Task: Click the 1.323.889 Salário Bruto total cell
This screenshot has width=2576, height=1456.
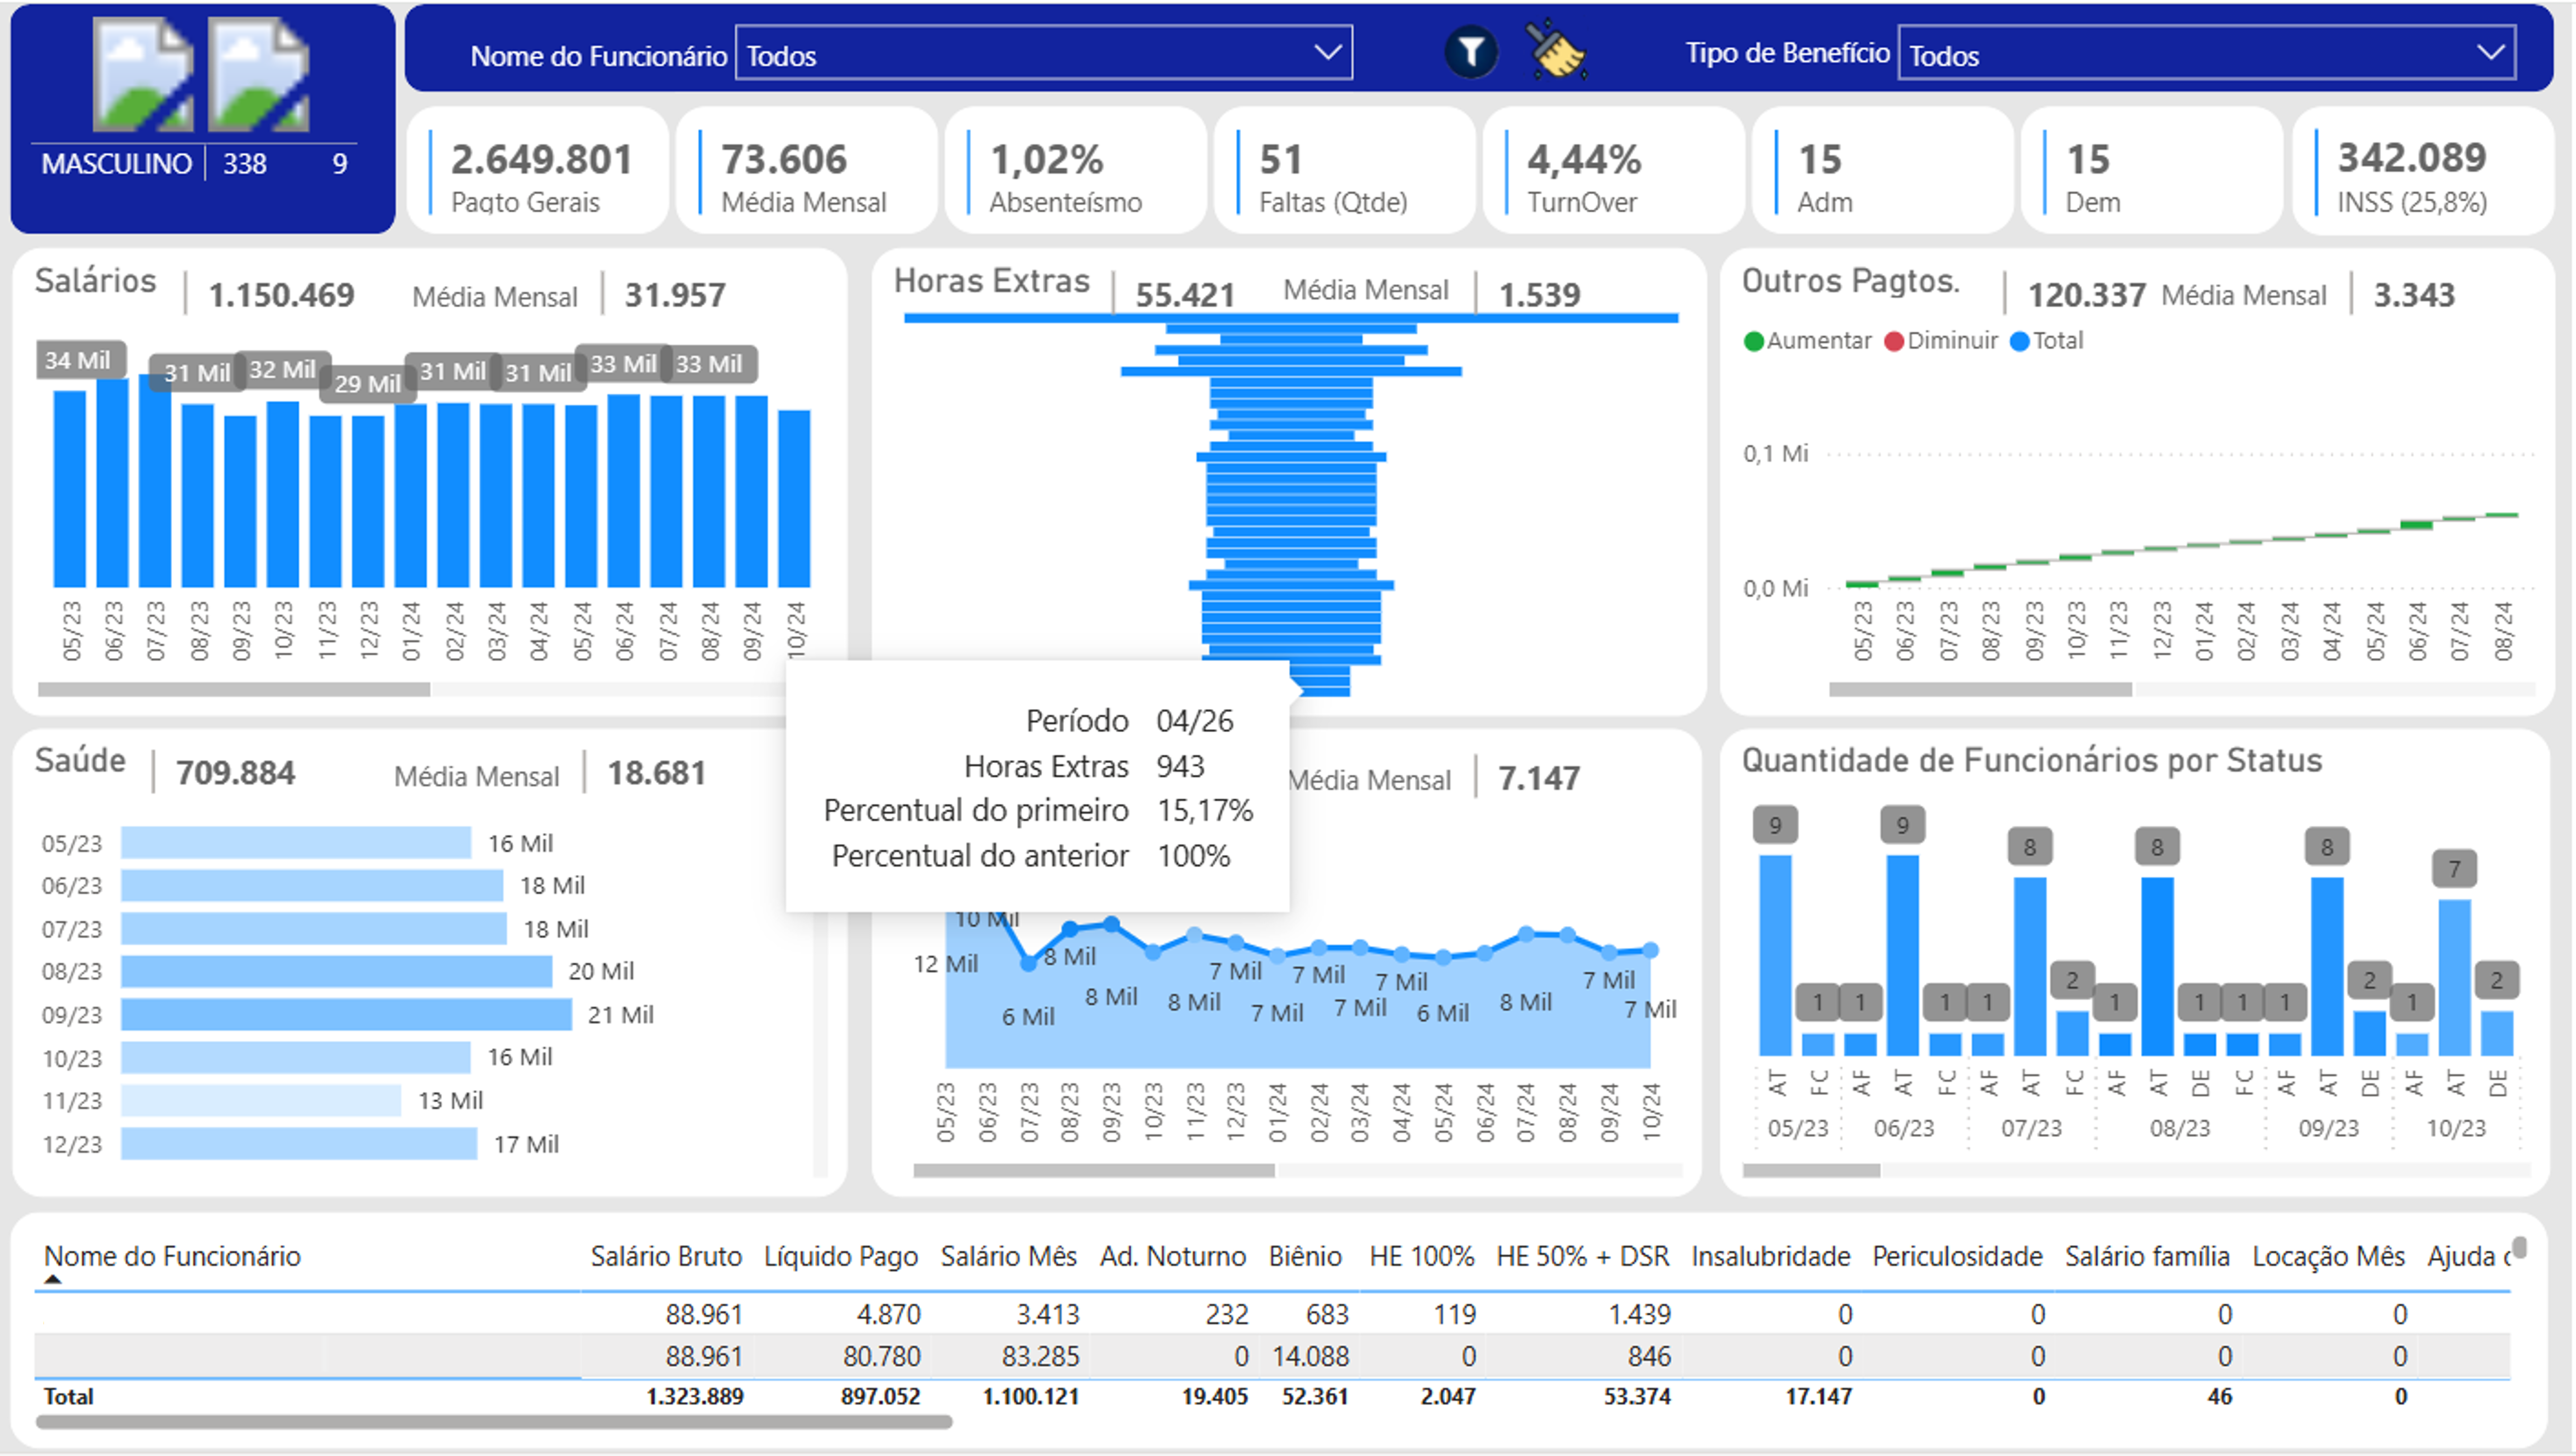Action: (x=694, y=1396)
